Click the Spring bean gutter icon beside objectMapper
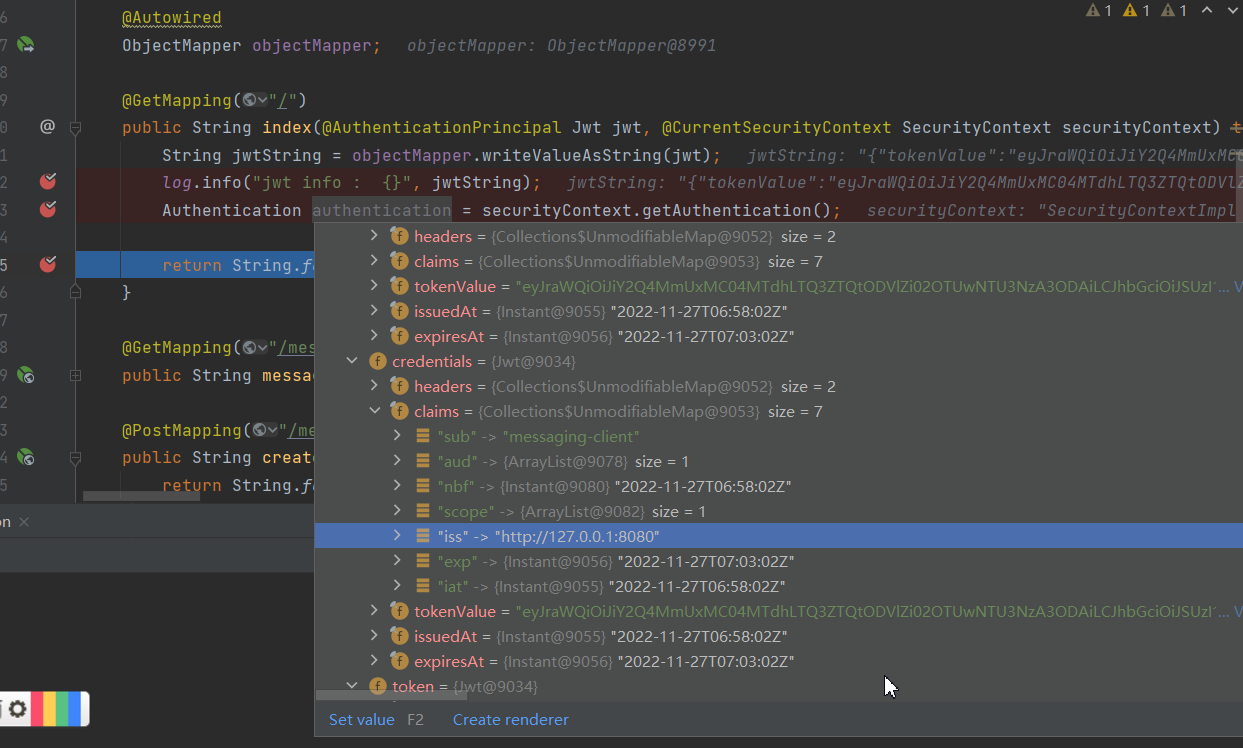1243x748 pixels. 26,45
